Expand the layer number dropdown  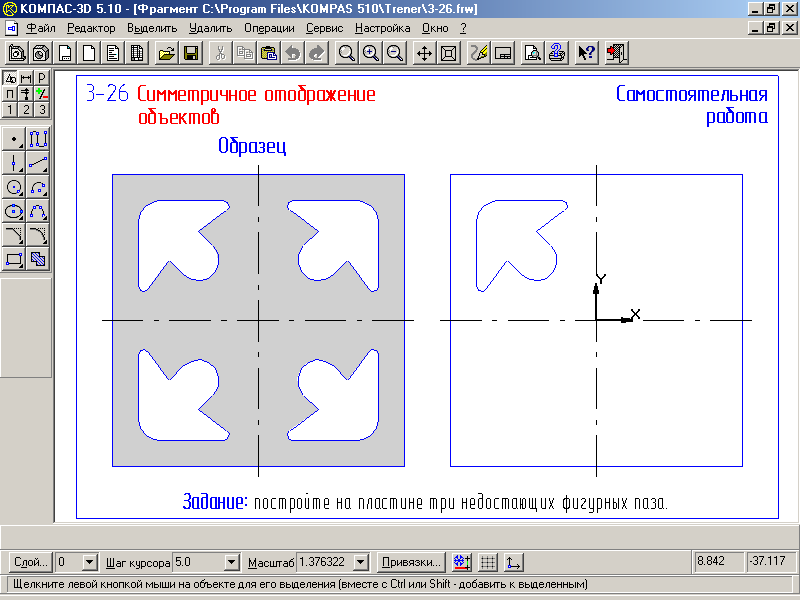tap(89, 562)
